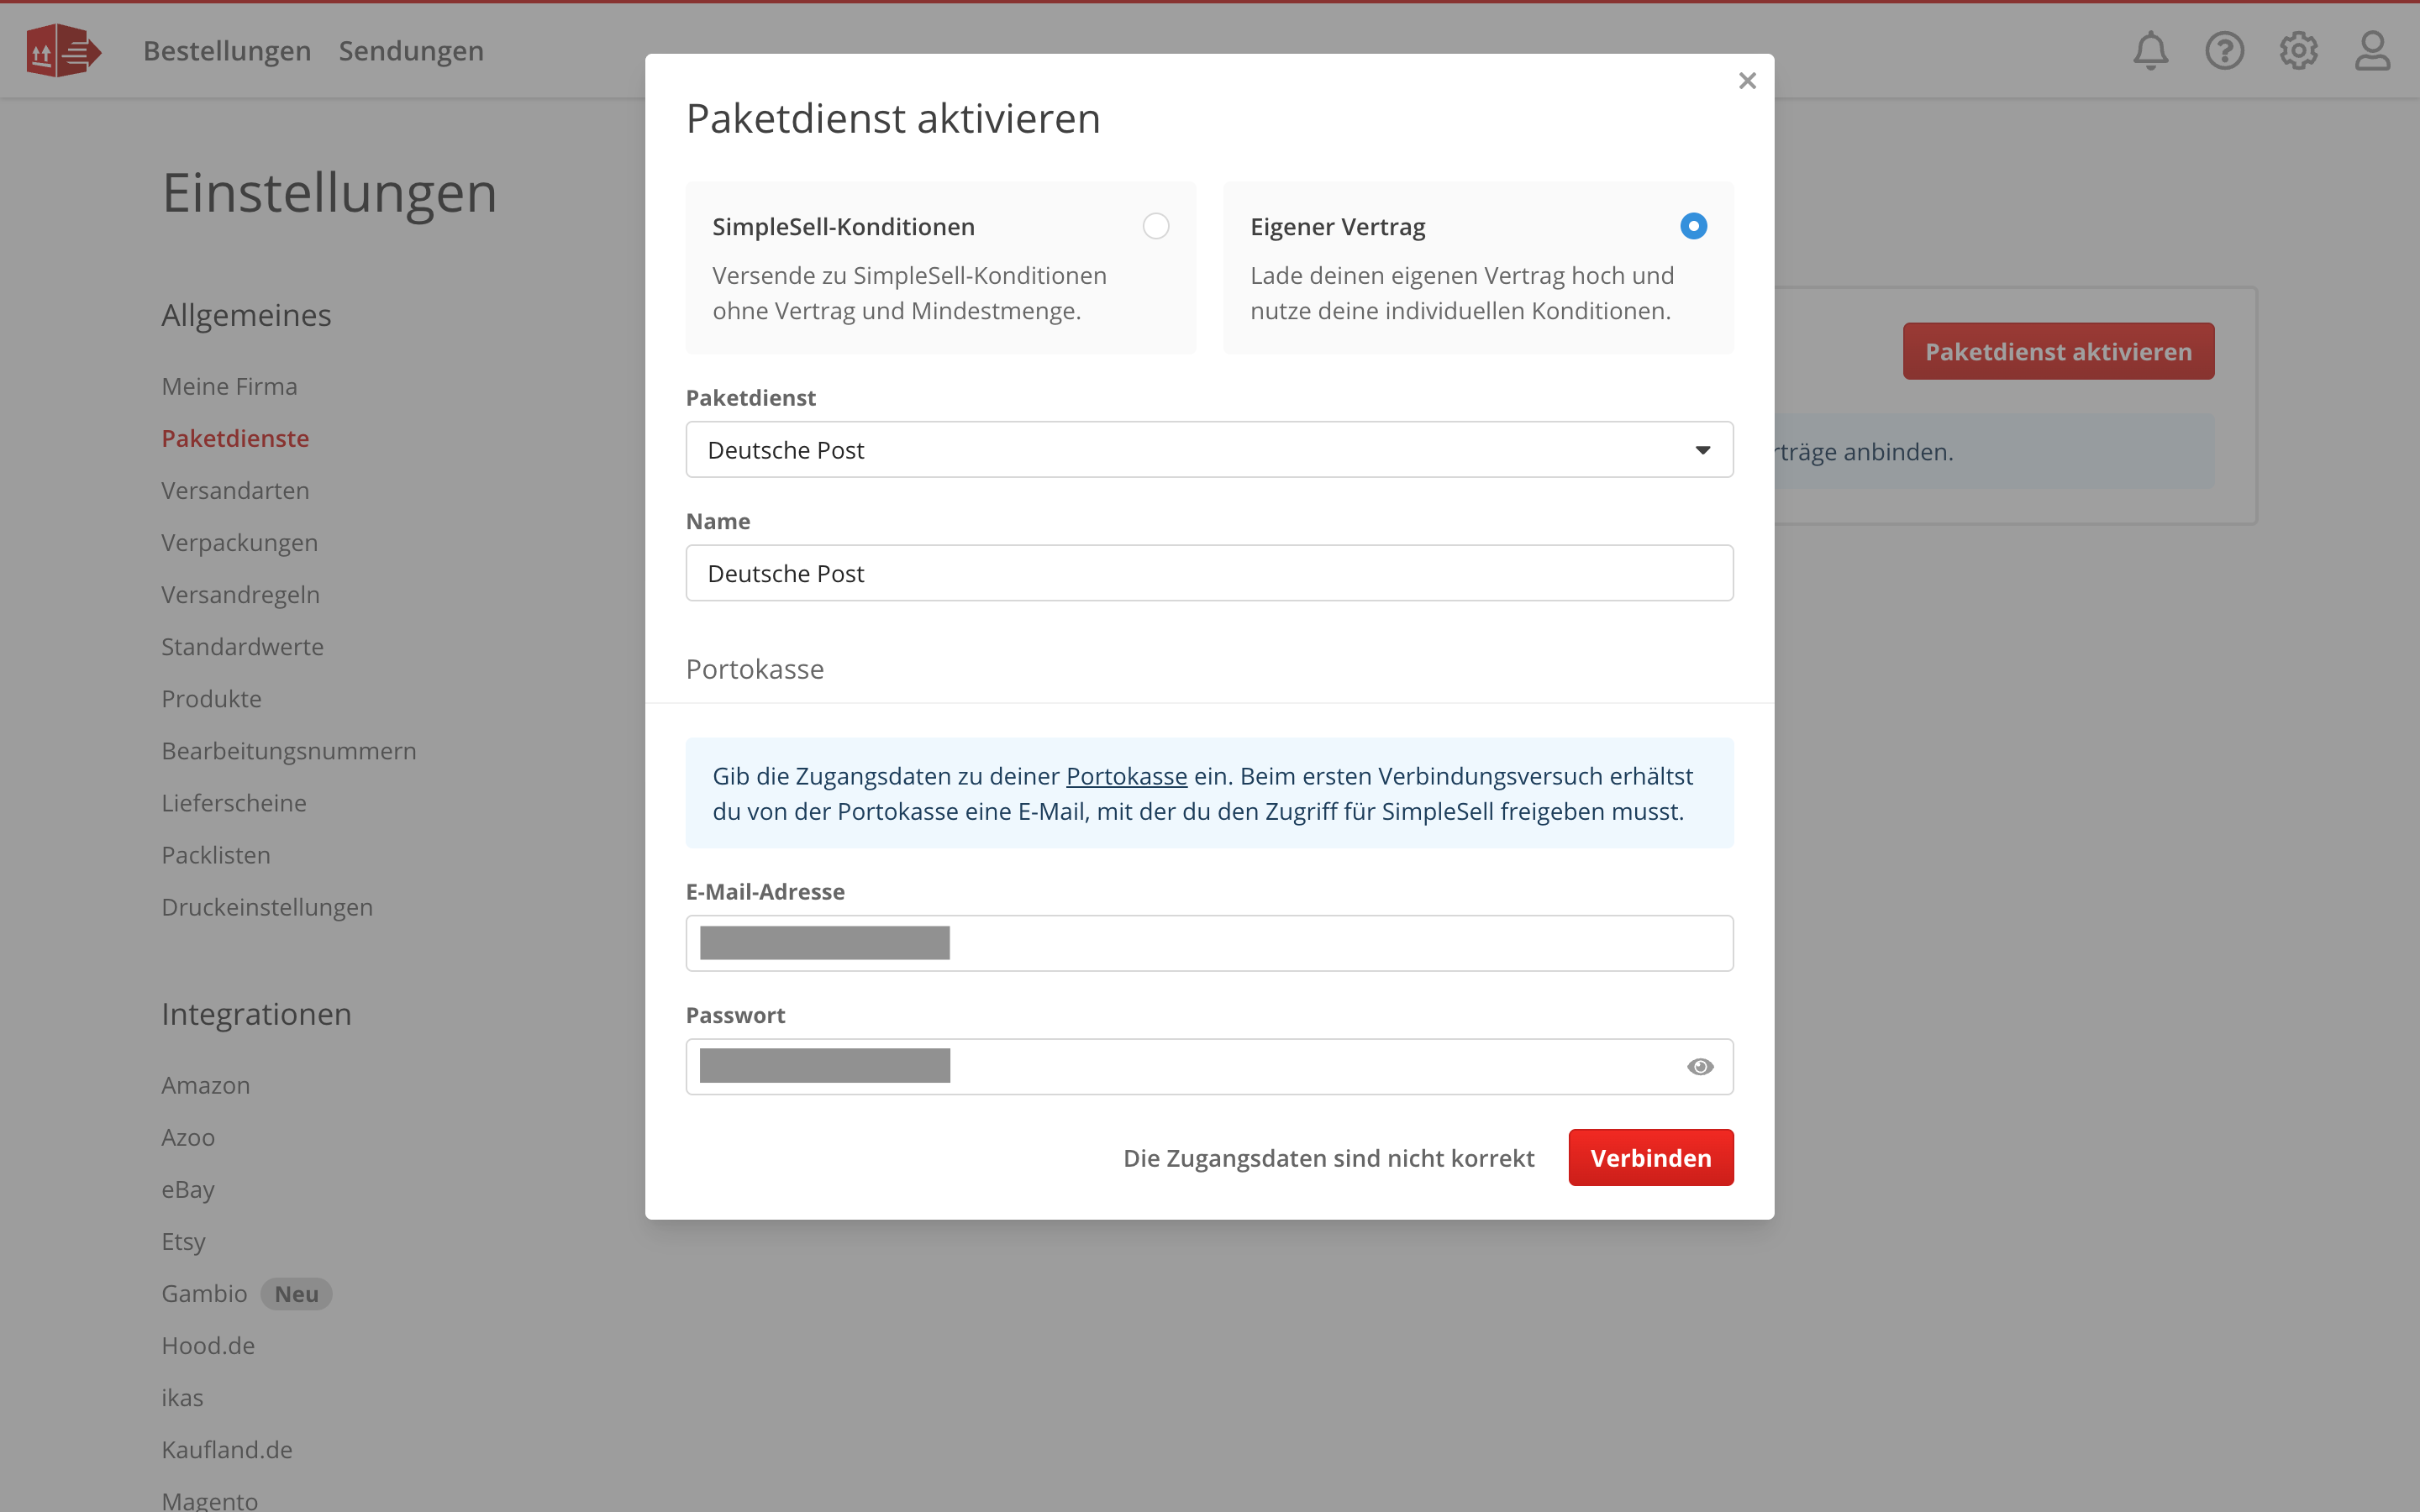The image size is (2420, 1512).
Task: Open Produkte settings
Action: point(211,698)
